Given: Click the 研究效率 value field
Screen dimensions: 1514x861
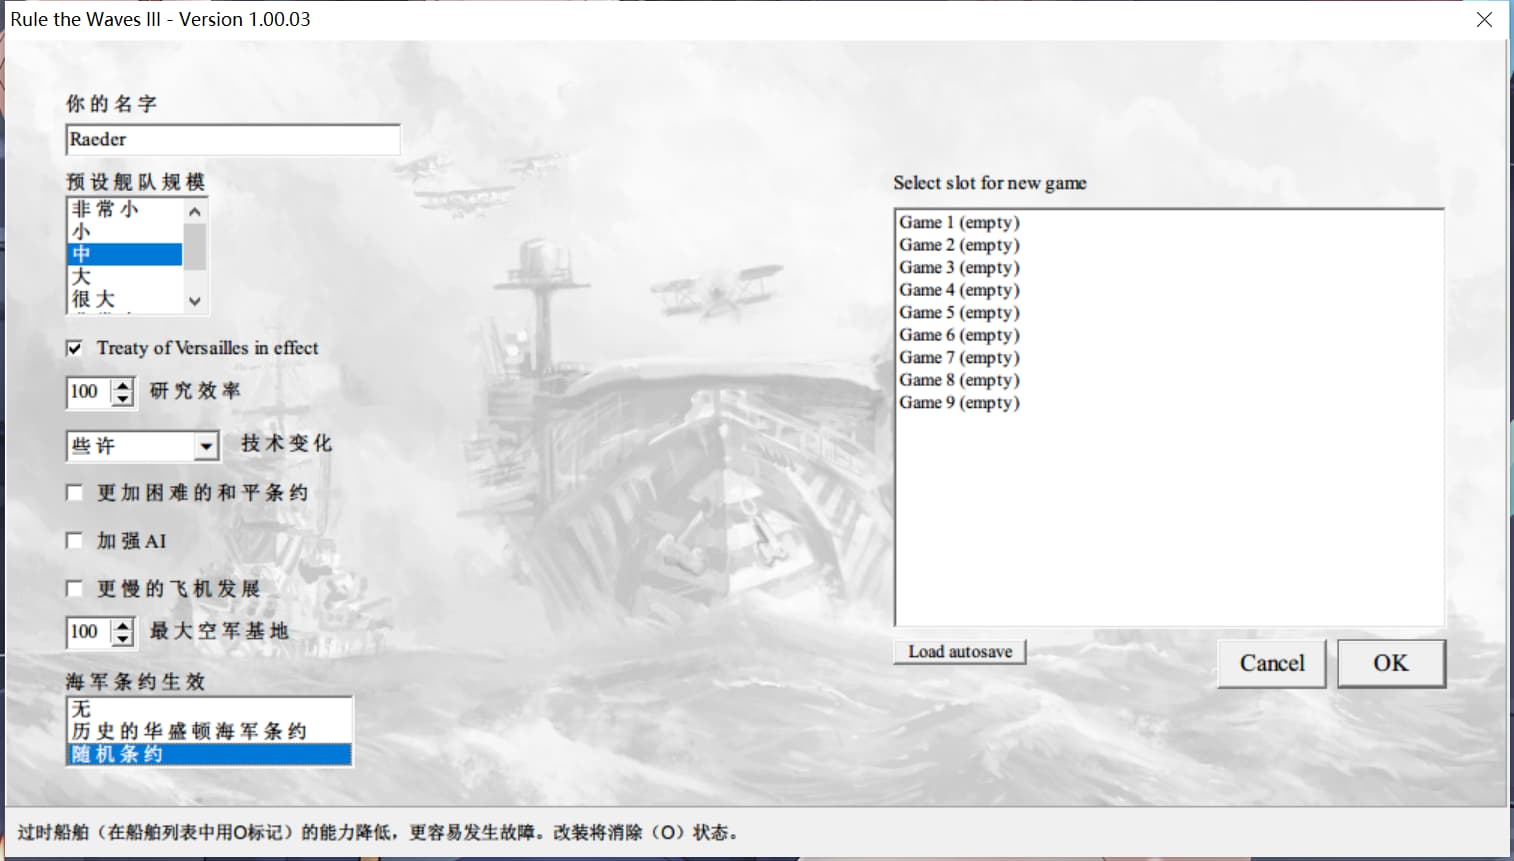Looking at the screenshot, I should click(x=89, y=391).
